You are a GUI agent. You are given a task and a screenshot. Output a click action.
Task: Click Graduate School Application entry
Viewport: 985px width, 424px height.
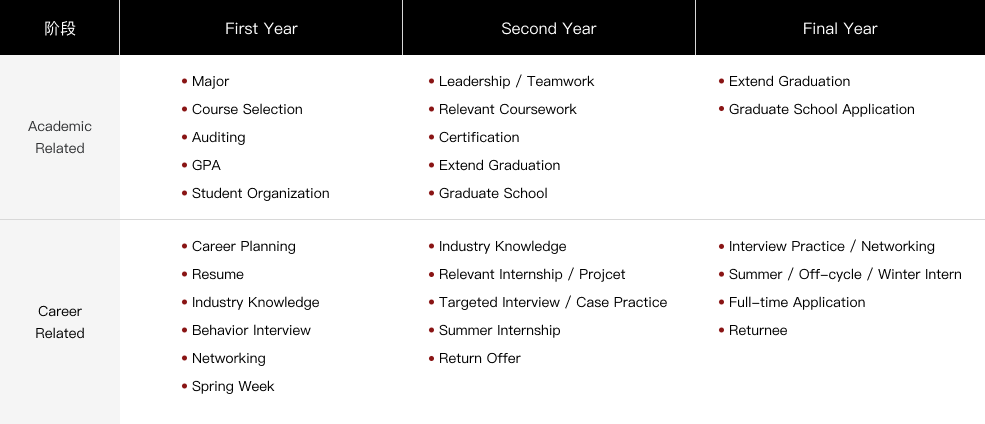point(821,109)
